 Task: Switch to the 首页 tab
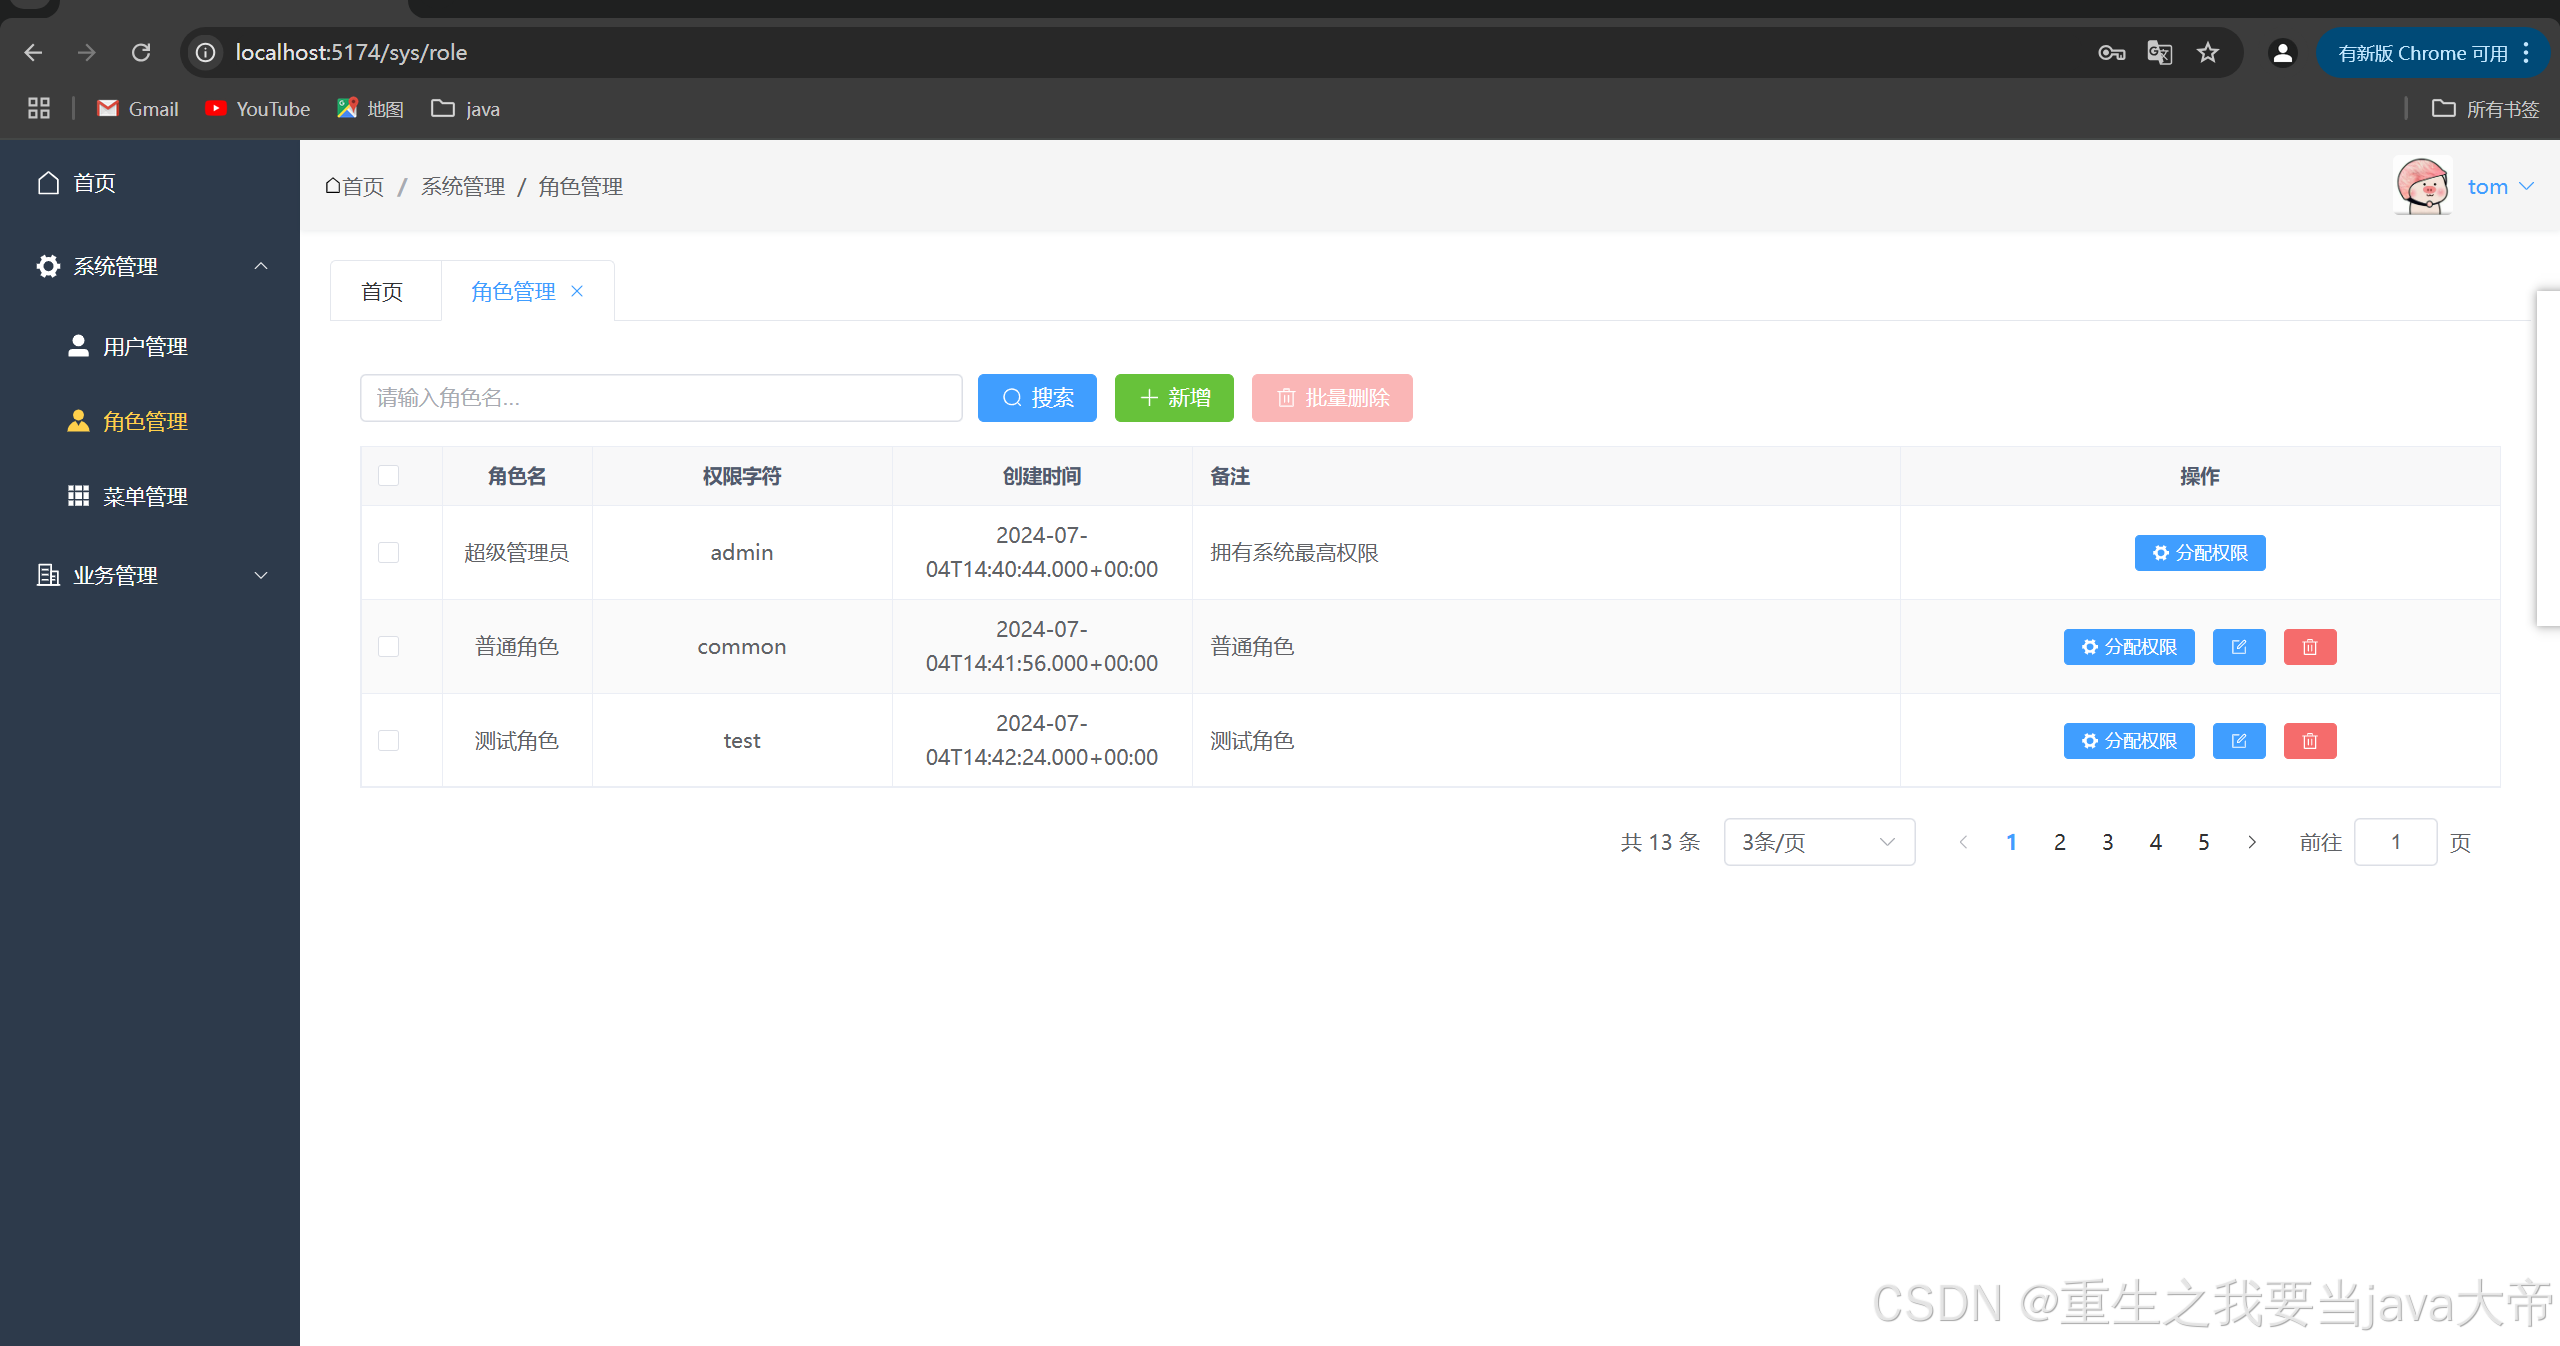click(382, 291)
